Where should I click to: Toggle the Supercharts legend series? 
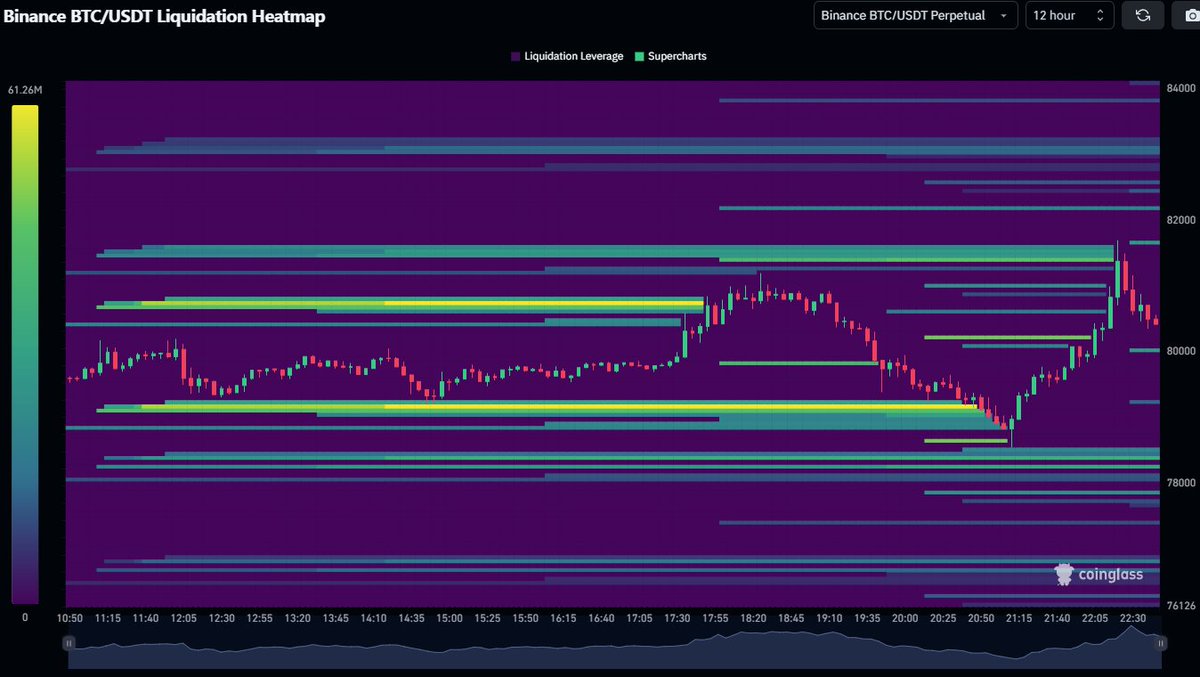[x=670, y=57]
